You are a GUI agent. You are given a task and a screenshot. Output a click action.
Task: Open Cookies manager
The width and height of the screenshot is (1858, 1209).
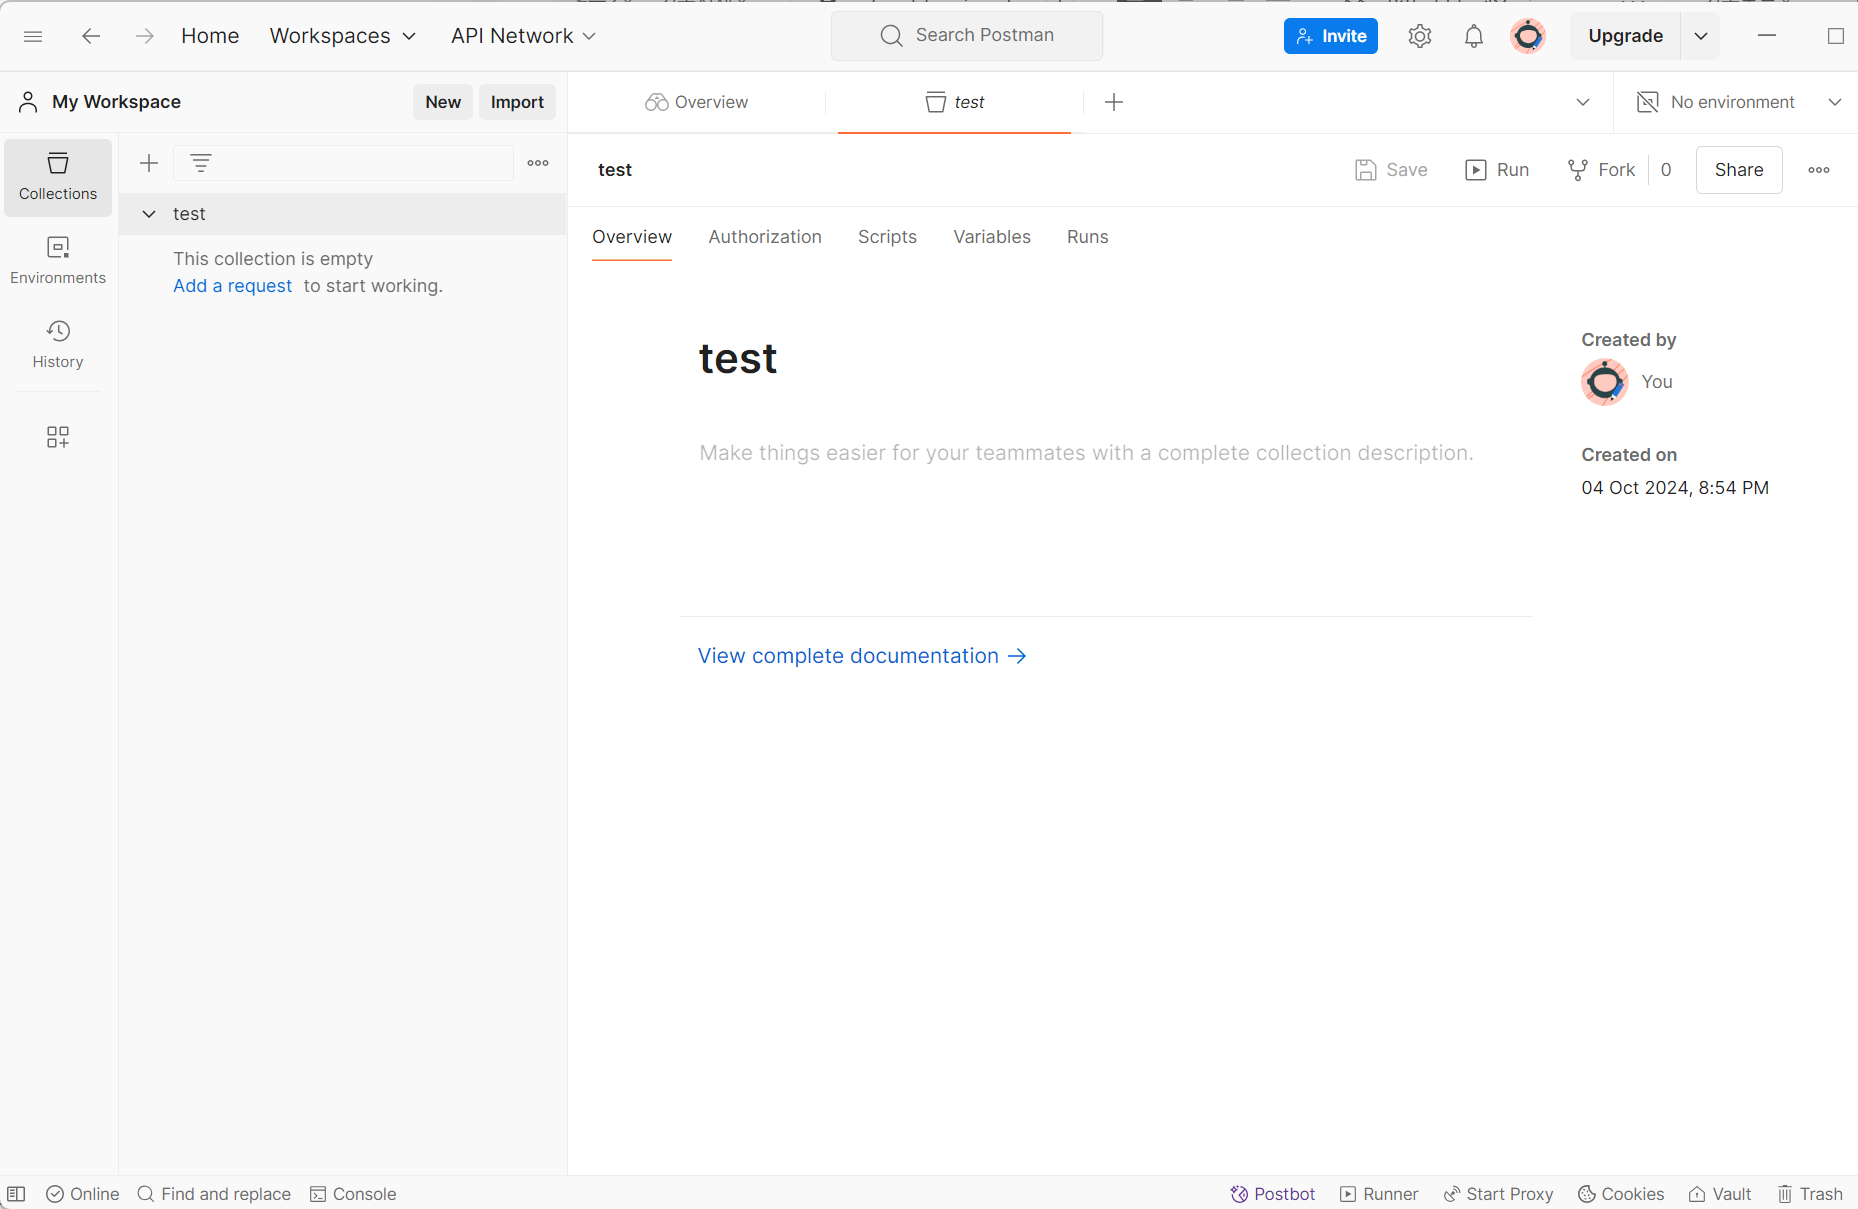pos(1621,1194)
